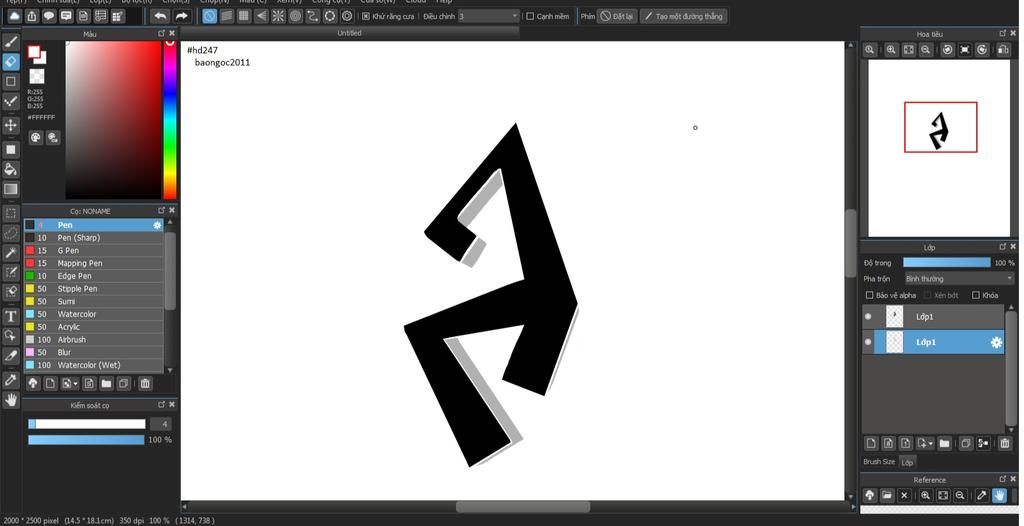The width and height of the screenshot is (1024, 526).
Task: Click zoom in icon in Navigator panel
Action: coord(891,50)
